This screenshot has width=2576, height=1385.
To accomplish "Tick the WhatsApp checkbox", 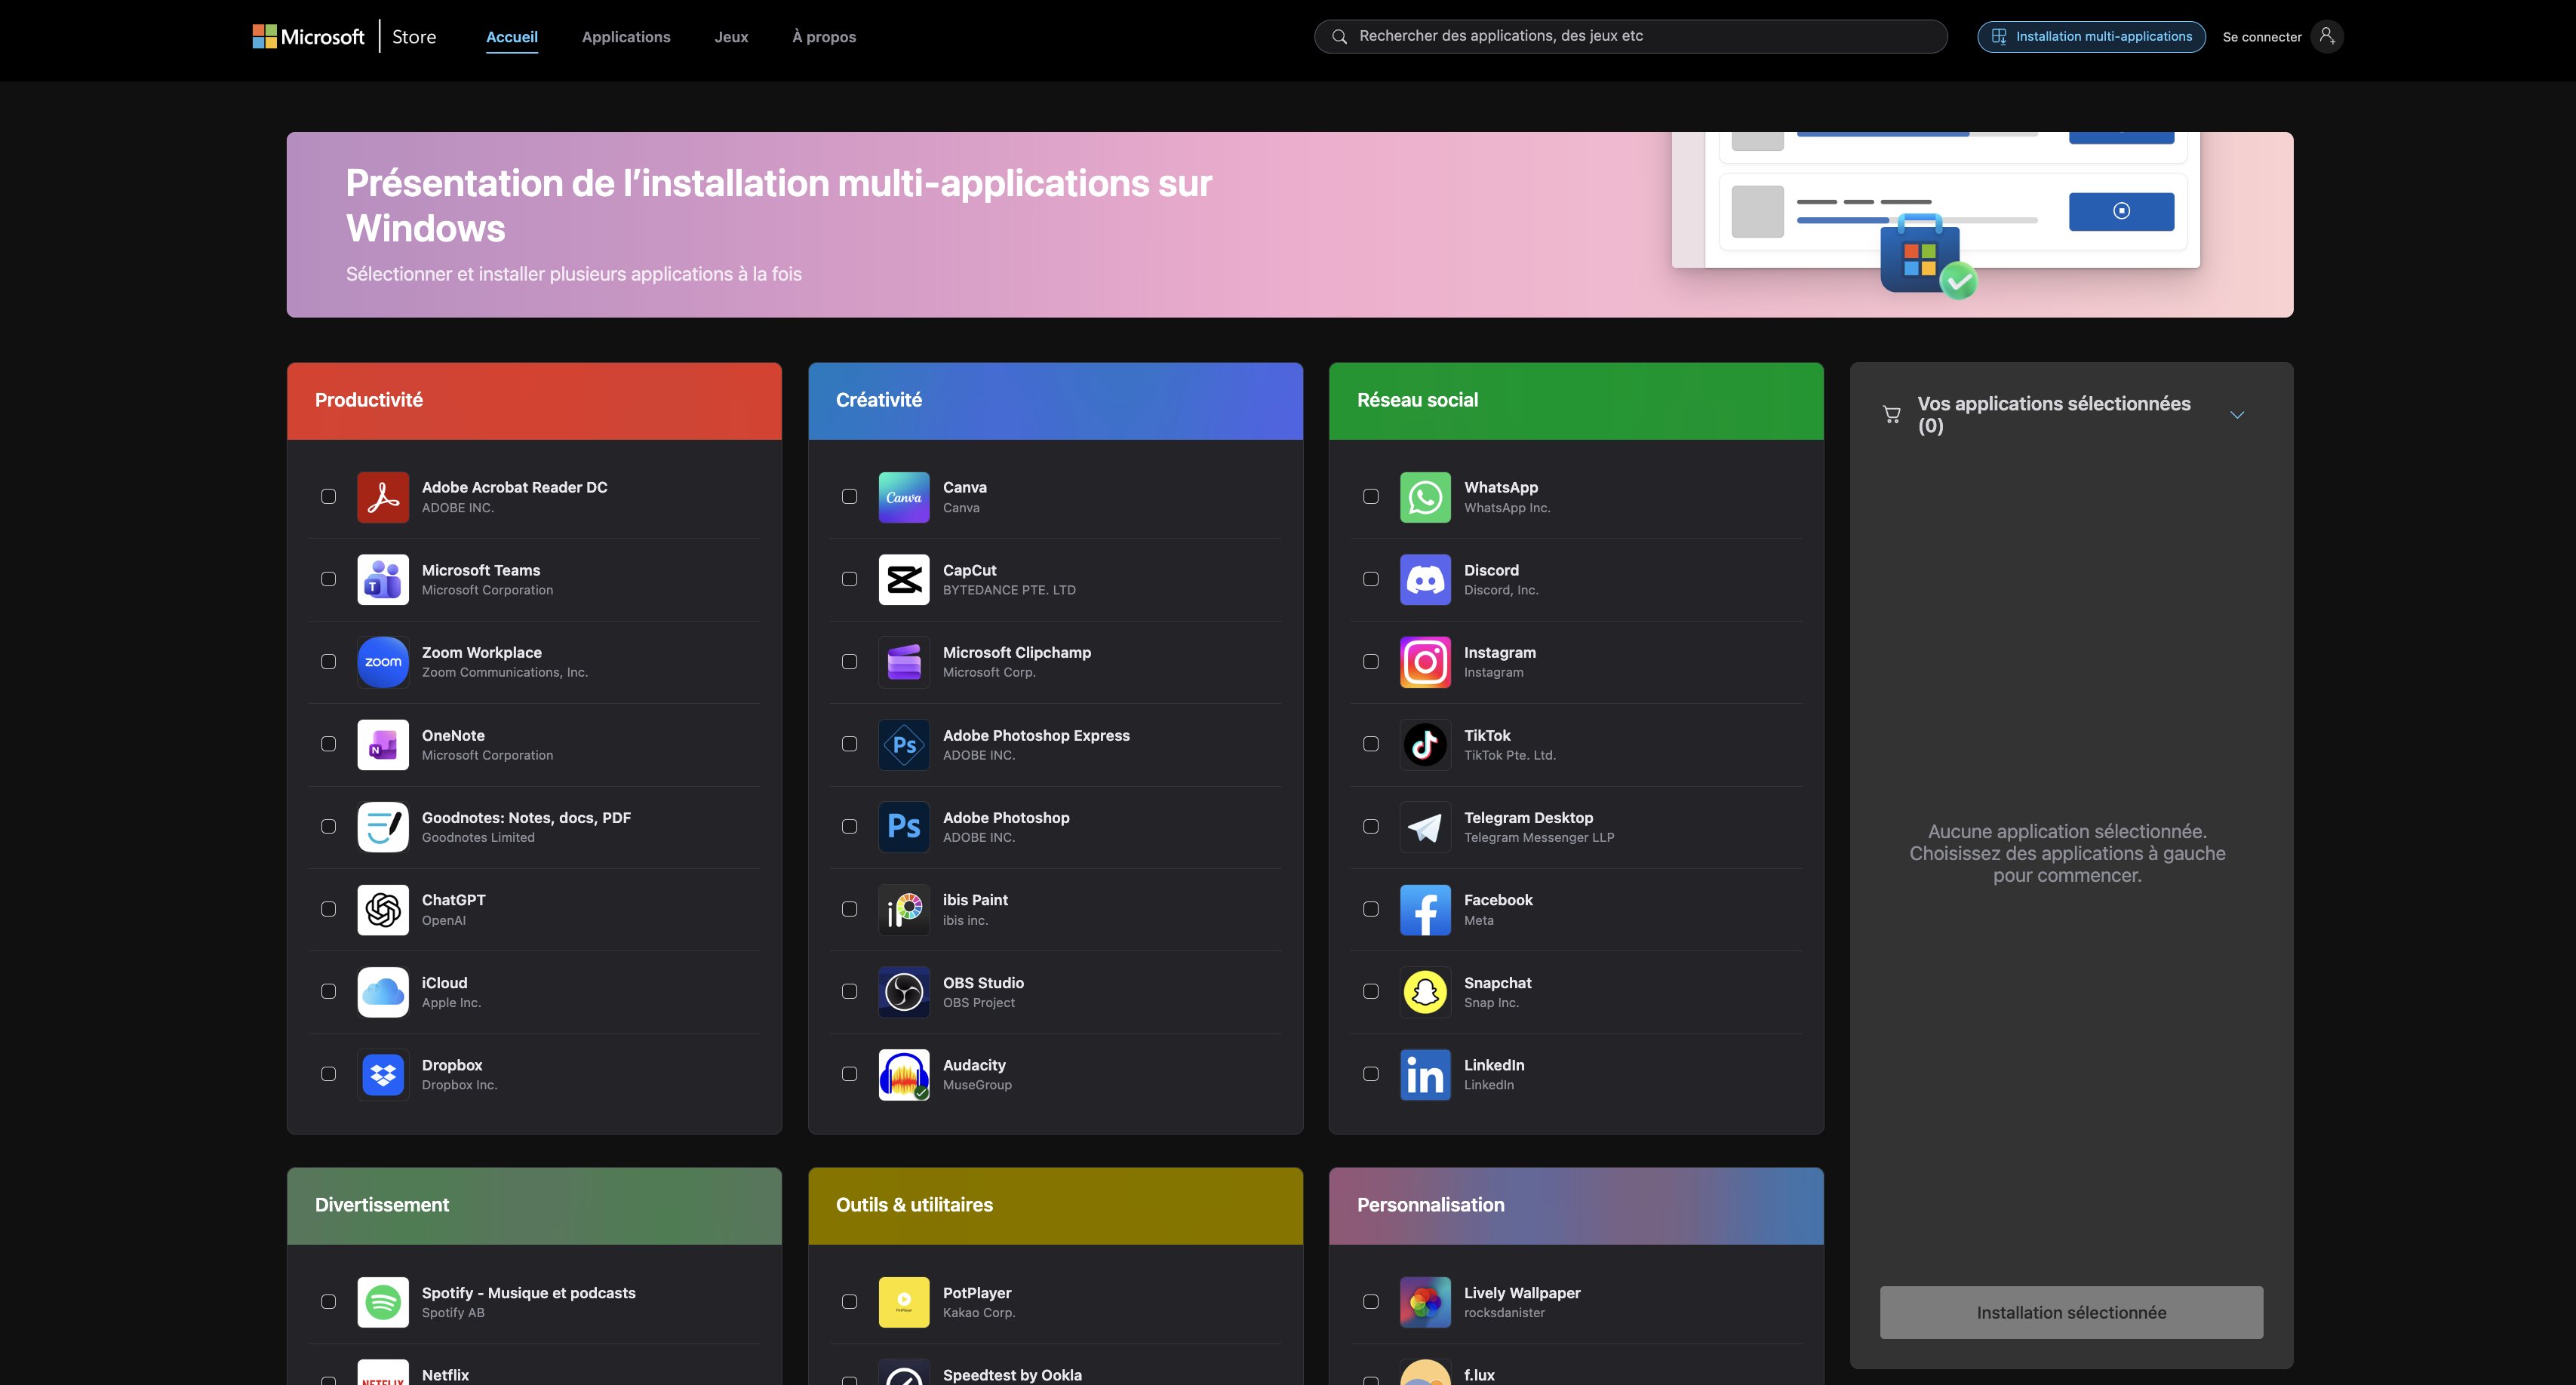I will click(1370, 496).
